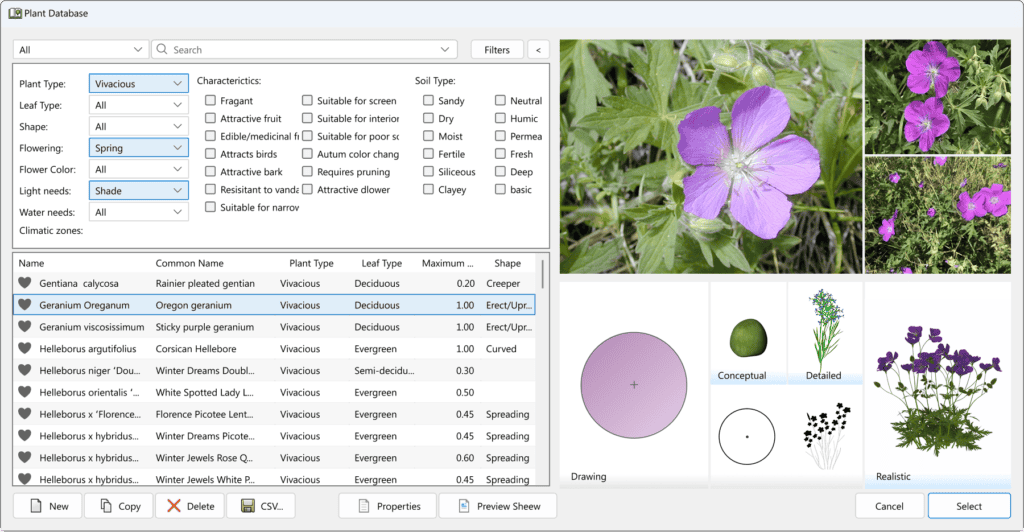
Task: Click the heart icon next to Helleborus argutifolius
Action: (26, 349)
